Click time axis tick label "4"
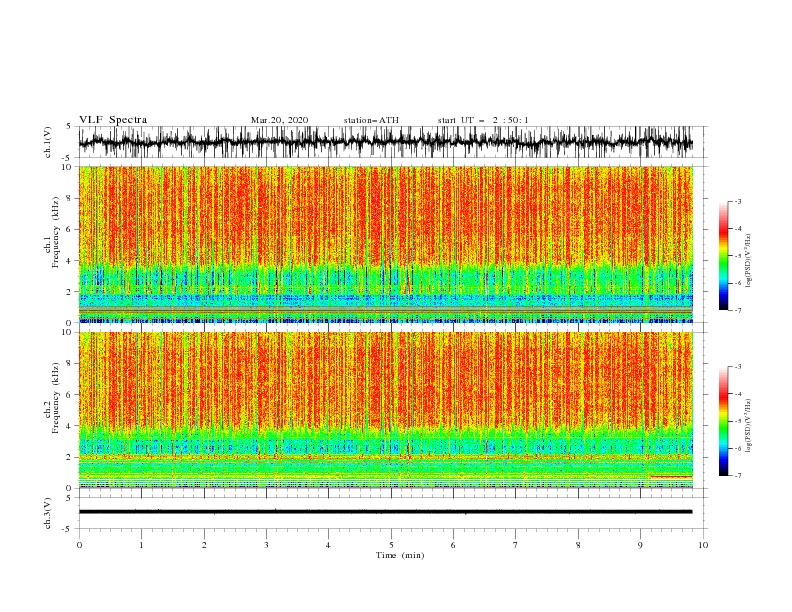 [x=328, y=545]
